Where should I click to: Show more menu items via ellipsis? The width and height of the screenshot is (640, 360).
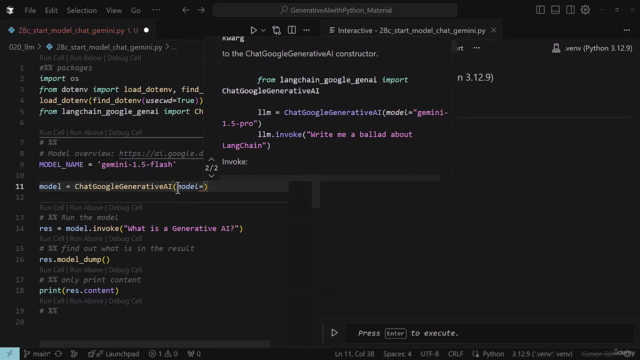[x=156, y=10]
